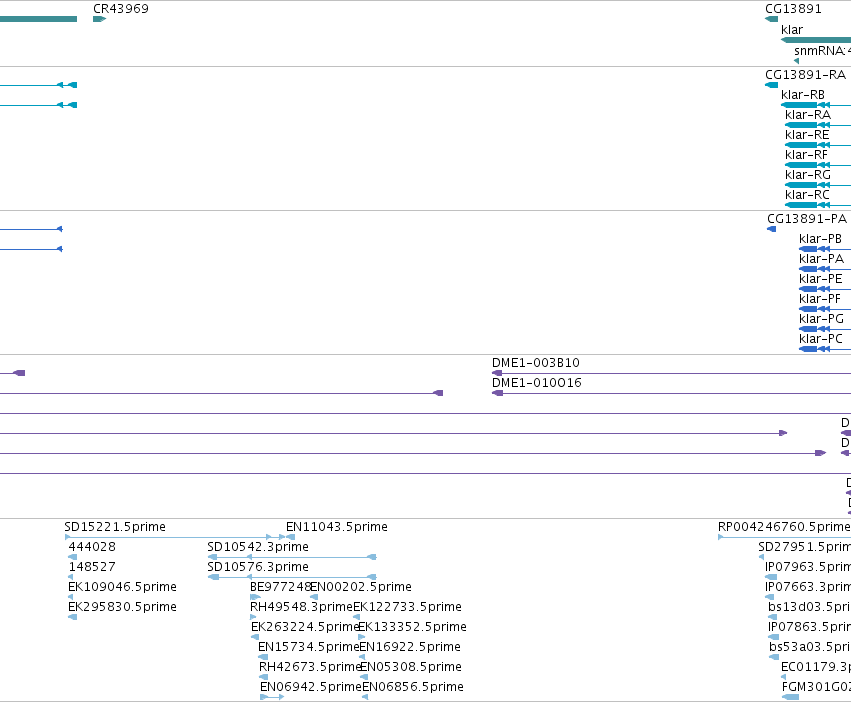Select the RH49548.3prime EST label
The width and height of the screenshot is (851, 702).
click(301, 607)
